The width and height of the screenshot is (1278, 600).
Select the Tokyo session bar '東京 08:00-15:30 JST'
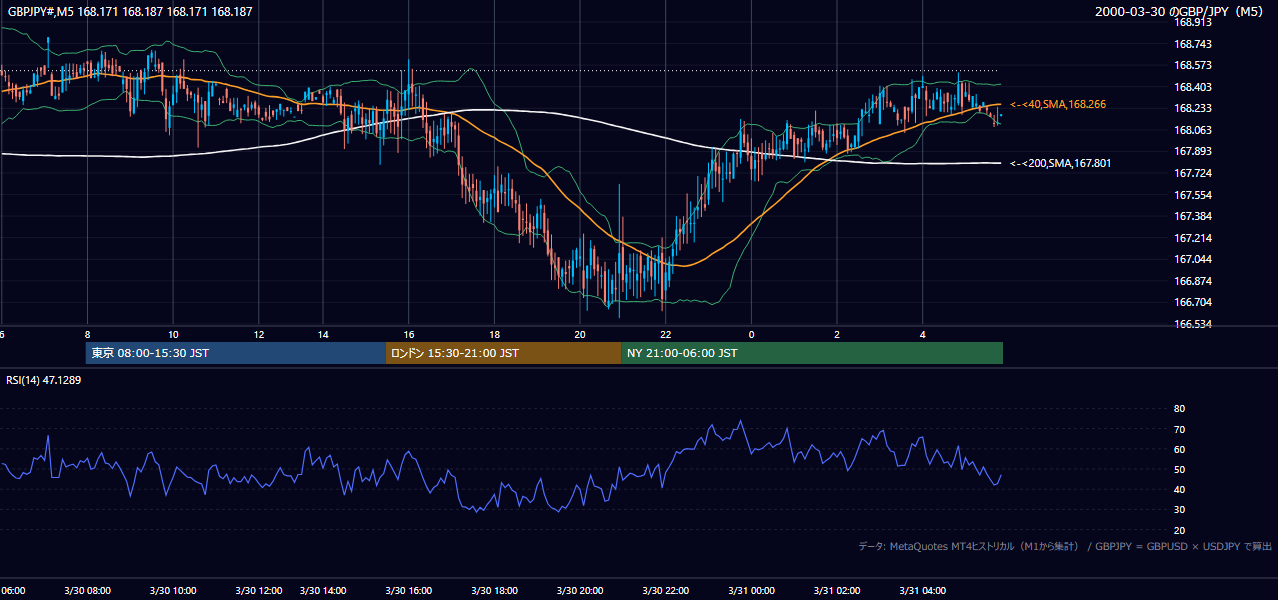coord(236,353)
